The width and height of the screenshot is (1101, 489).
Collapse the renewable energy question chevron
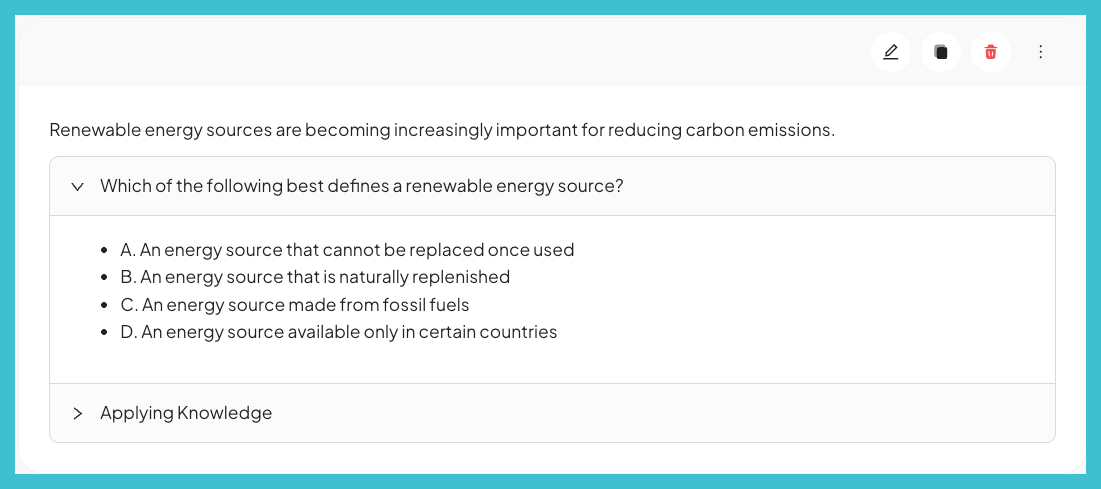[x=78, y=187]
